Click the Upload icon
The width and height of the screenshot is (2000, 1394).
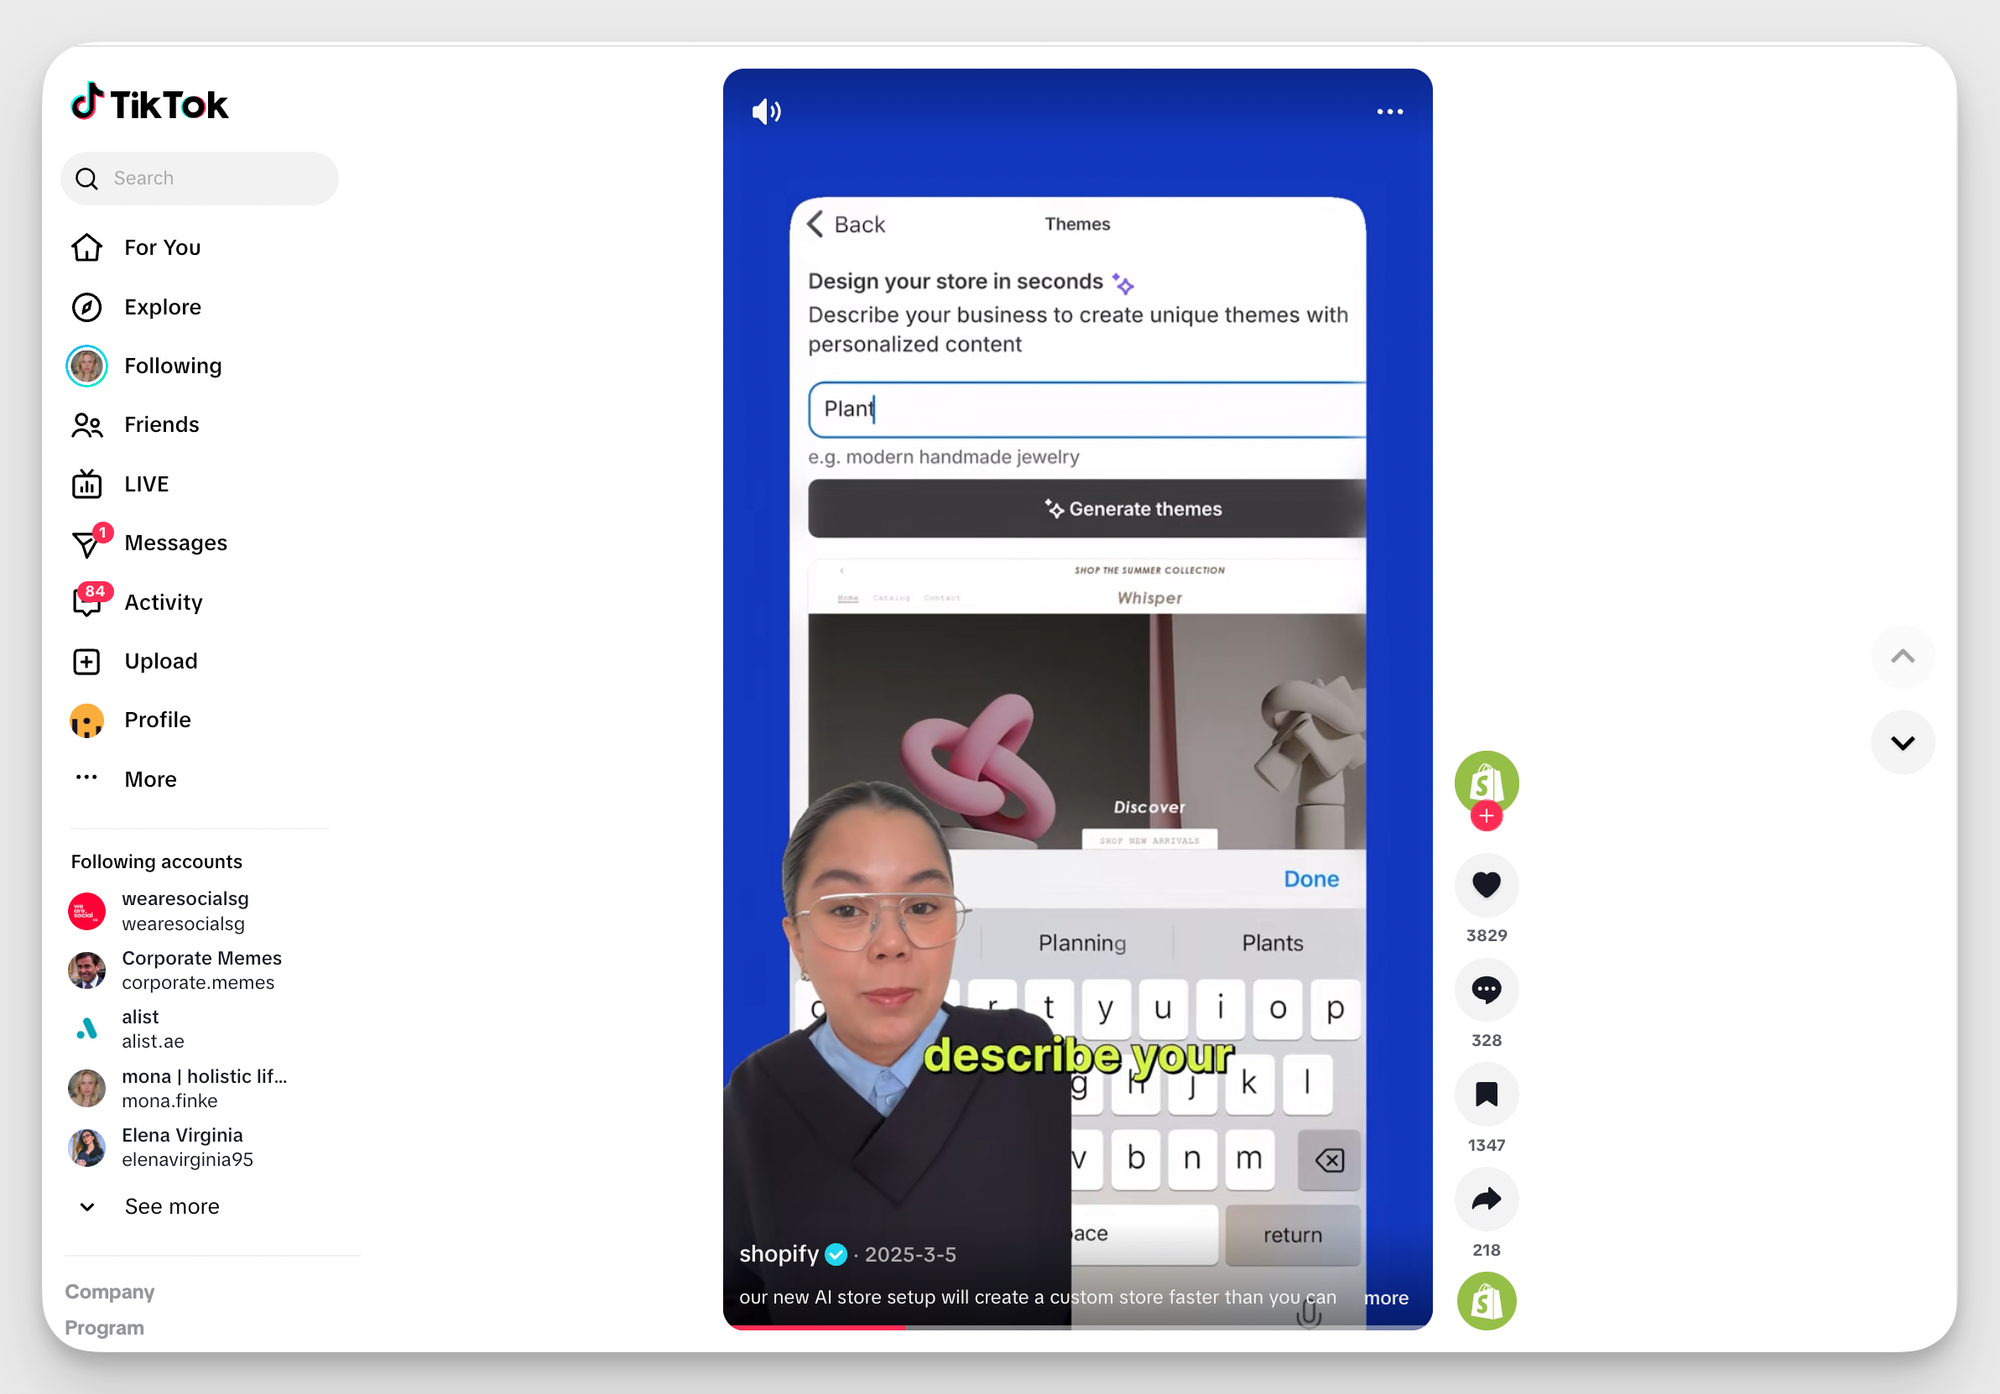[87, 661]
